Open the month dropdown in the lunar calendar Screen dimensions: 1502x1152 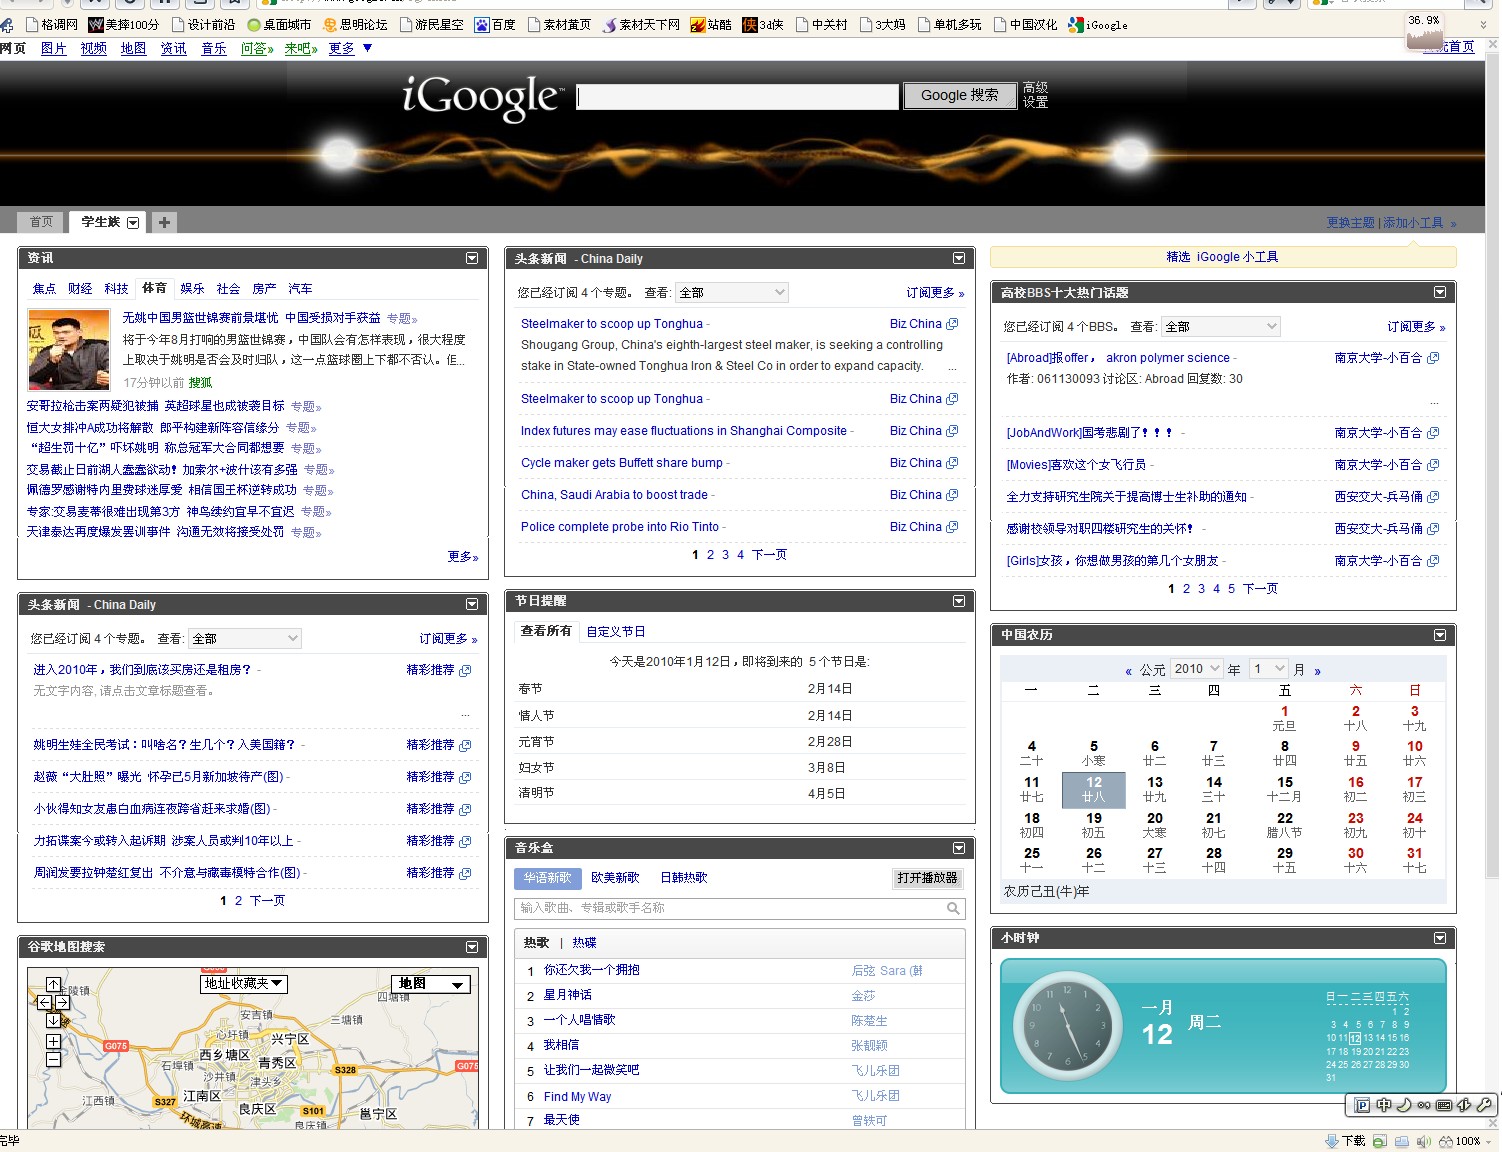[1270, 669]
